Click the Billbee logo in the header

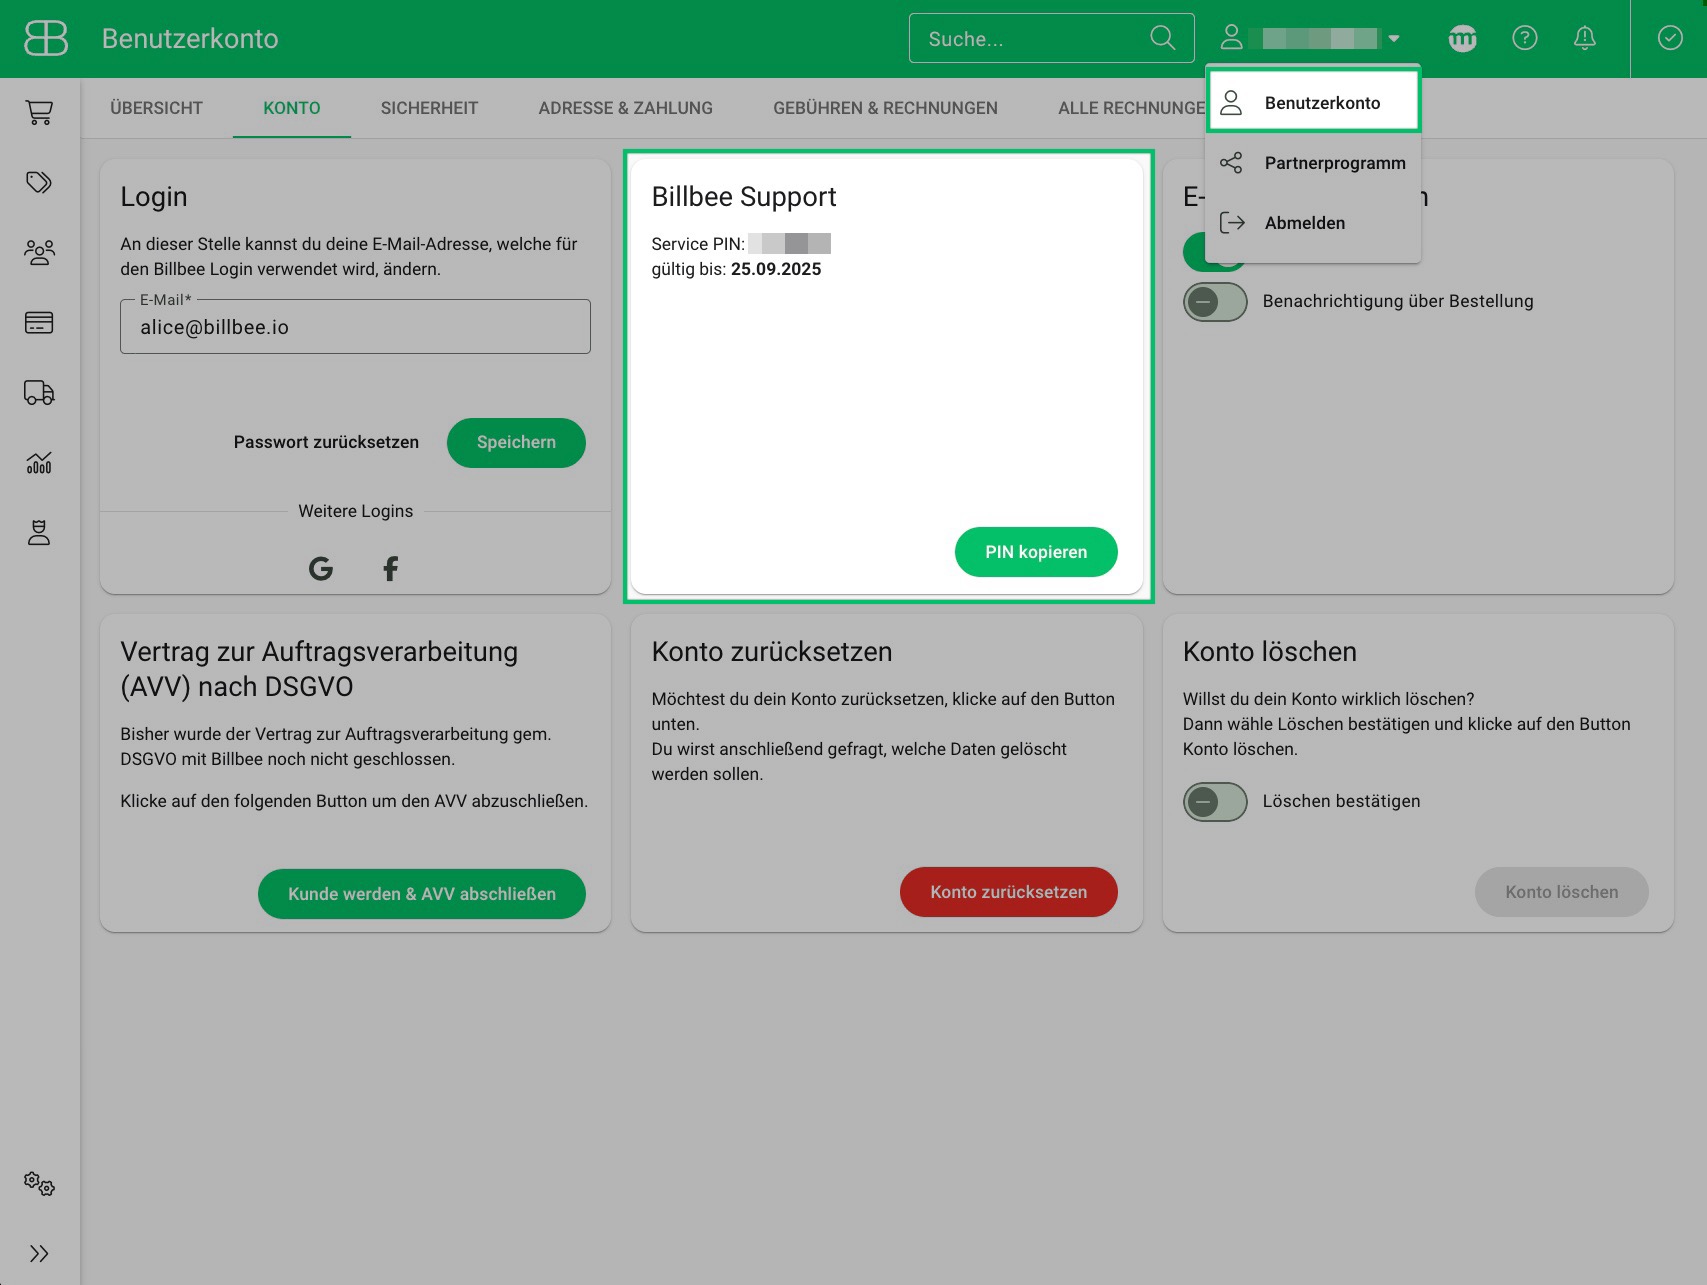click(45, 38)
